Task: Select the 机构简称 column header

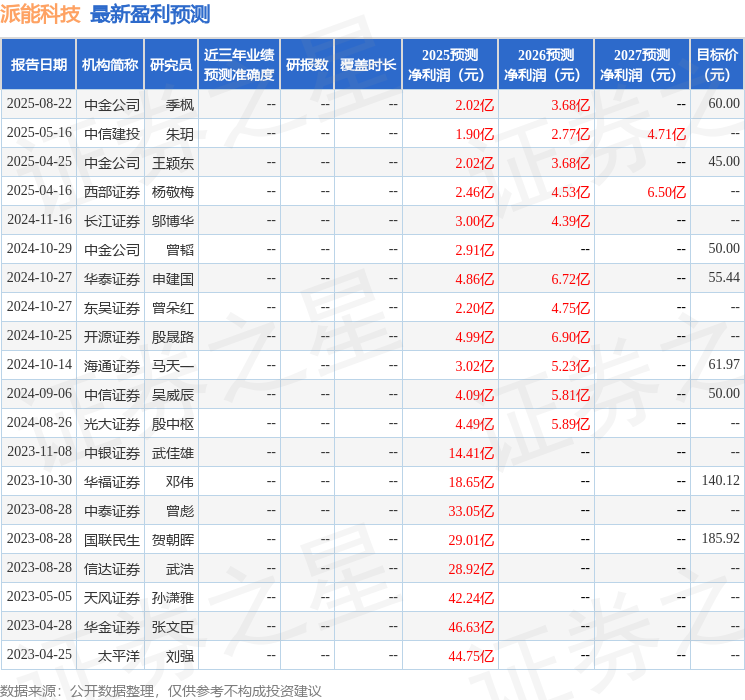Action: pyautogui.click(x=110, y=65)
